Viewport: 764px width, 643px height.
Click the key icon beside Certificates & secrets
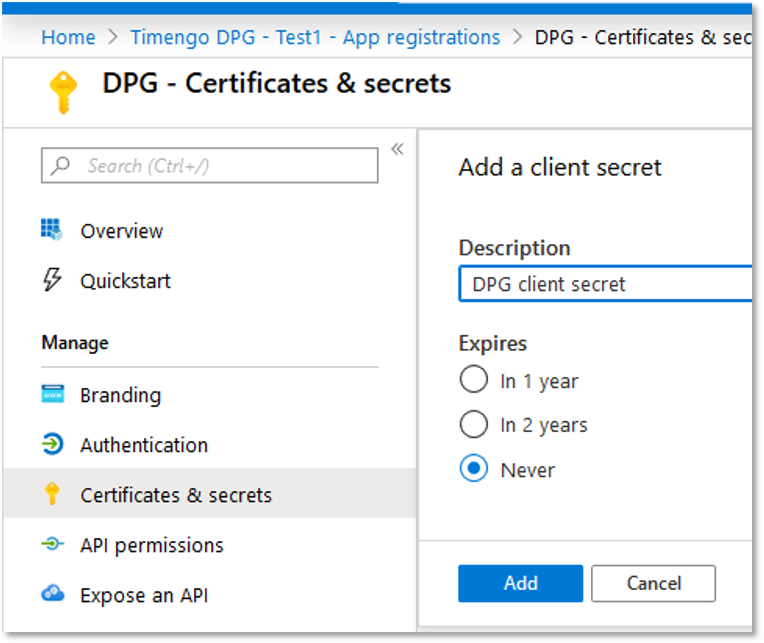pyautogui.click(x=52, y=494)
